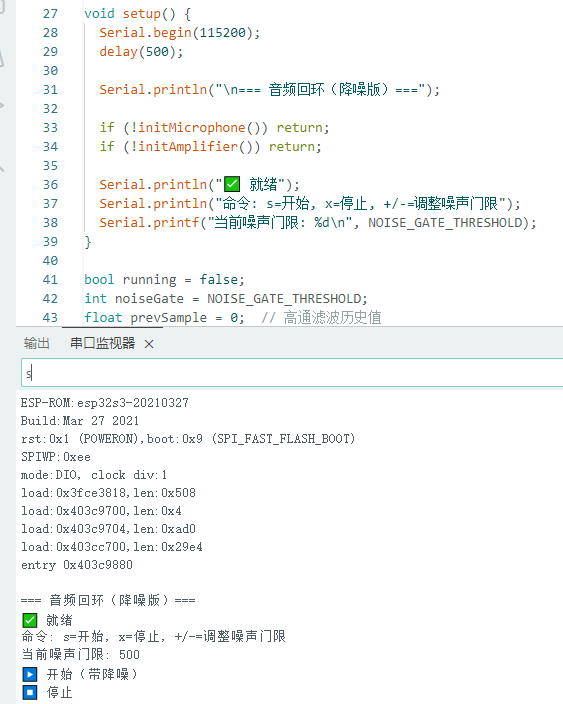Click the closing brace on line 39
This screenshot has height=704, width=563.
click(88, 242)
